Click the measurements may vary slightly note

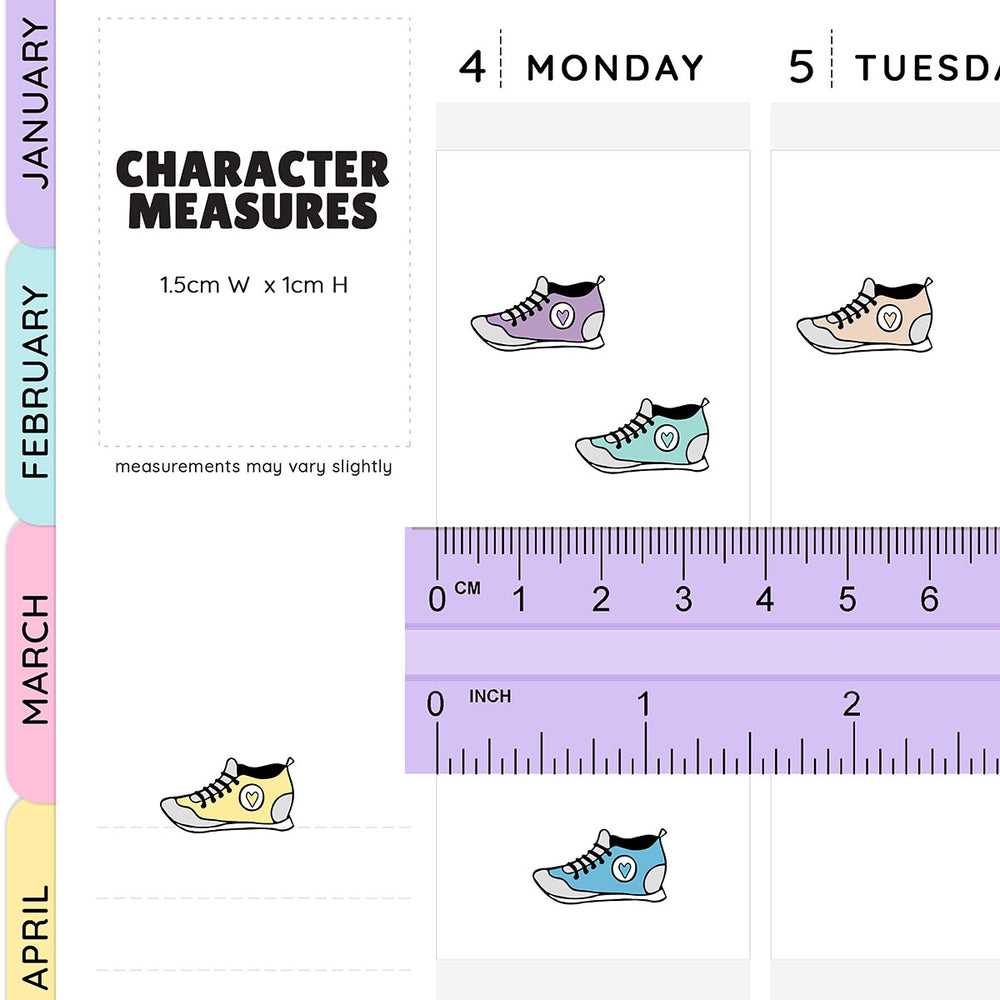coord(253,466)
